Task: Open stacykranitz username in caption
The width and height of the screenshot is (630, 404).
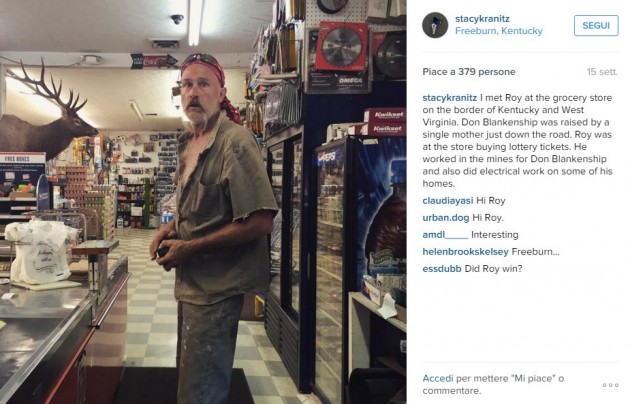Action: 449,98
